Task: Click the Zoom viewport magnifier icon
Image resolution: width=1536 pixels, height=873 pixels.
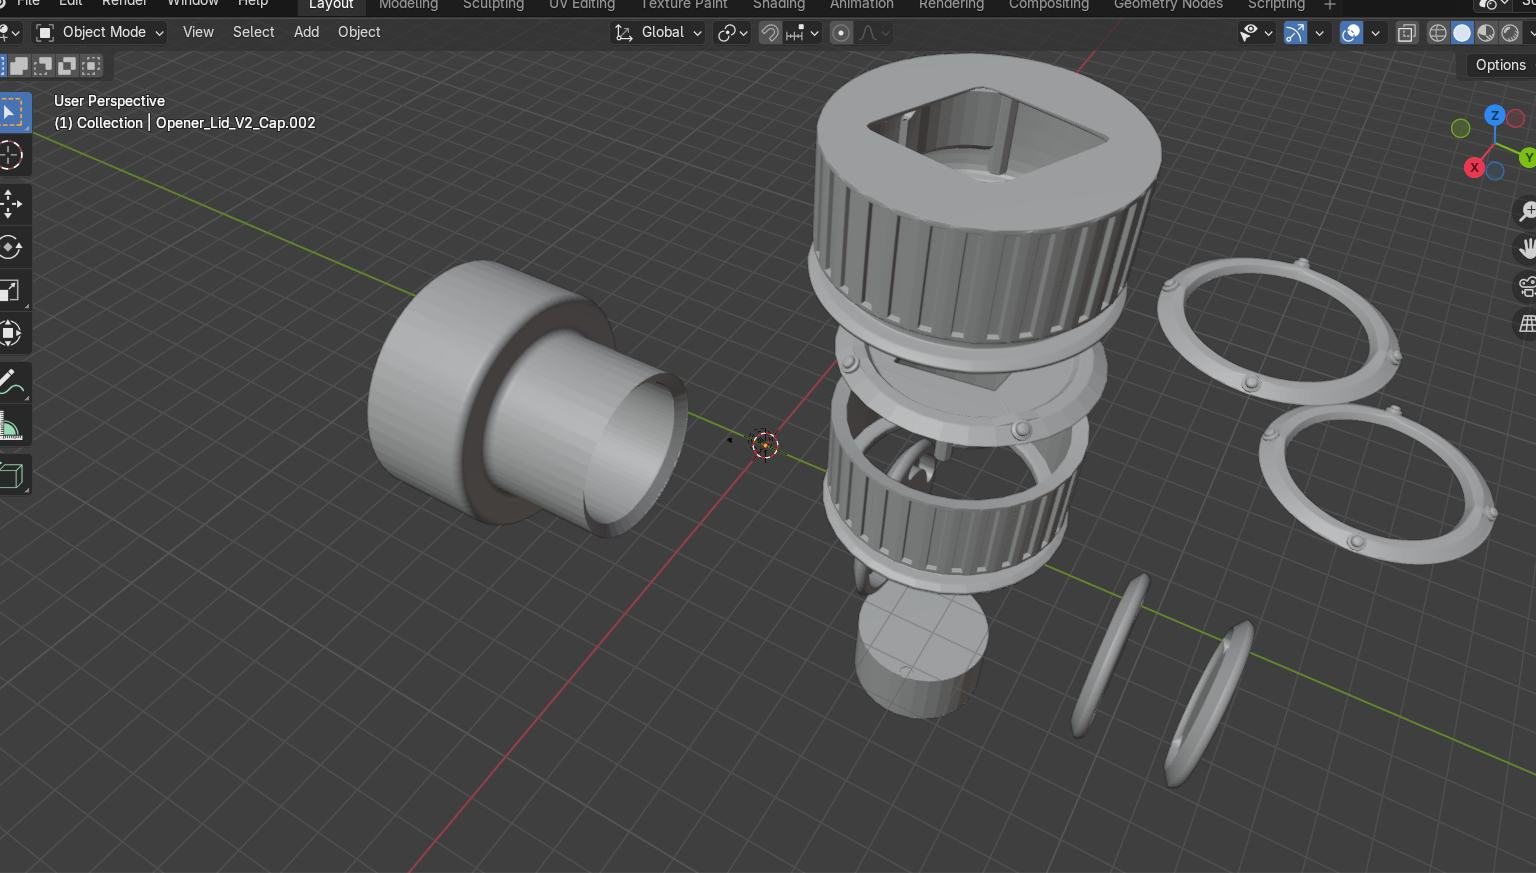Action: (x=1527, y=211)
